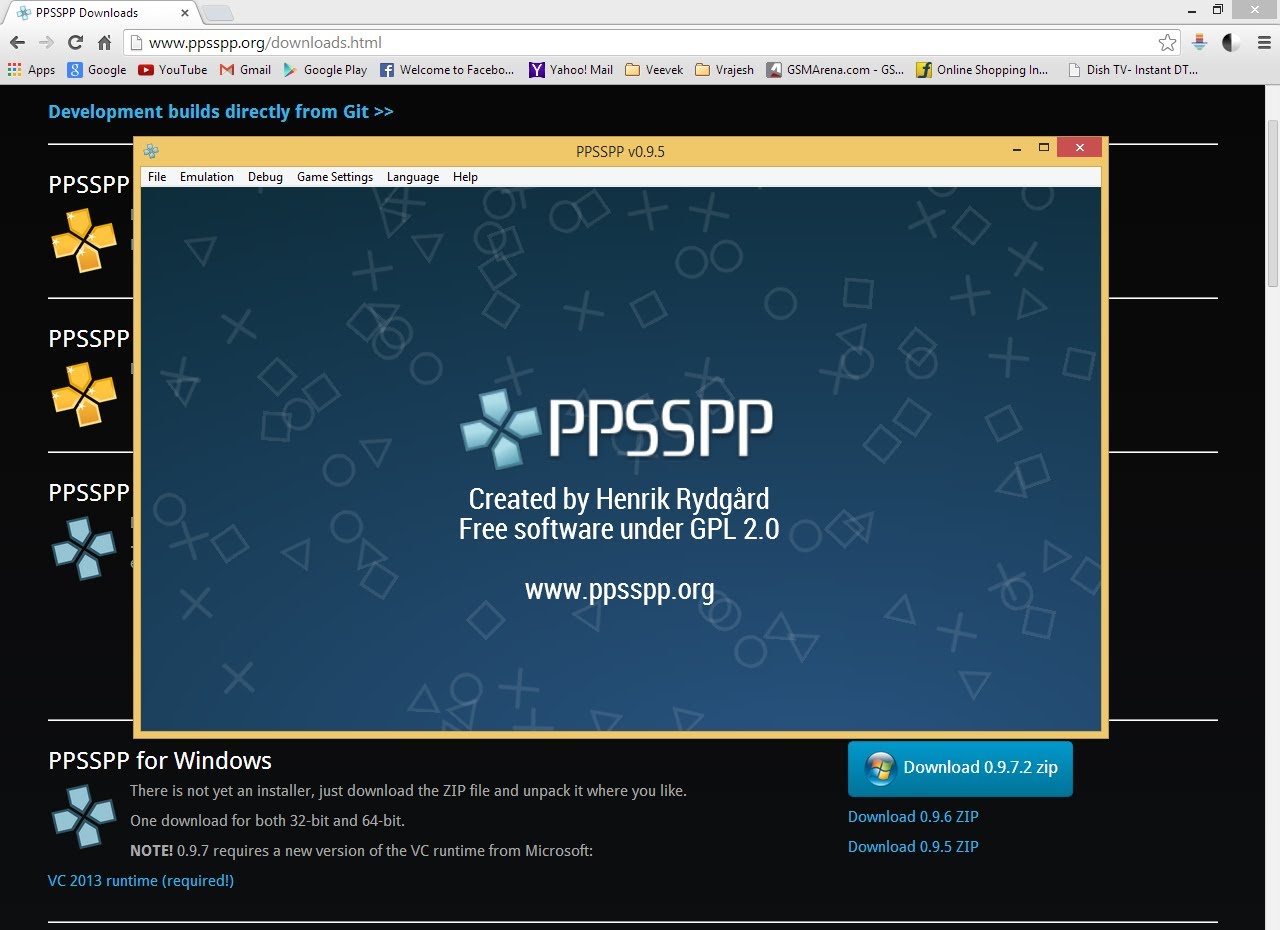The image size is (1280, 930).
Task: Go back using Chrome's back arrow
Action: pos(17,43)
